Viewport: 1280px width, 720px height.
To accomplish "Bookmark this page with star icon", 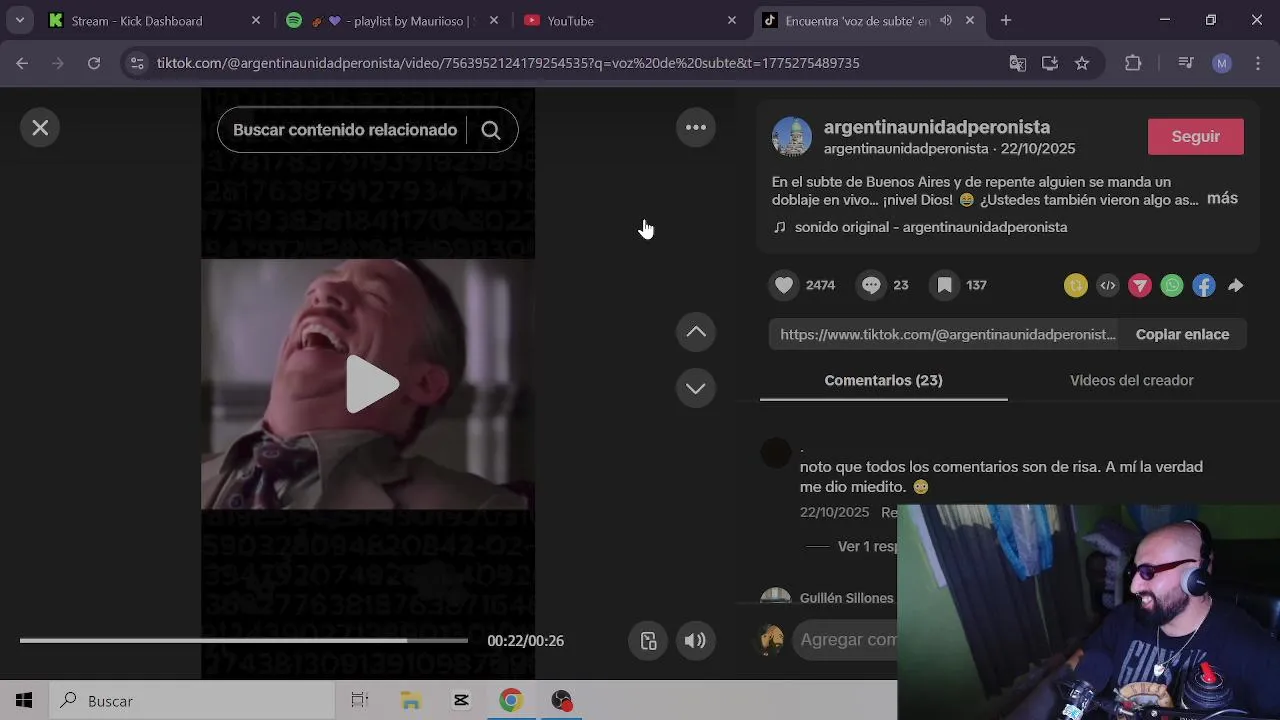I will tap(1082, 63).
